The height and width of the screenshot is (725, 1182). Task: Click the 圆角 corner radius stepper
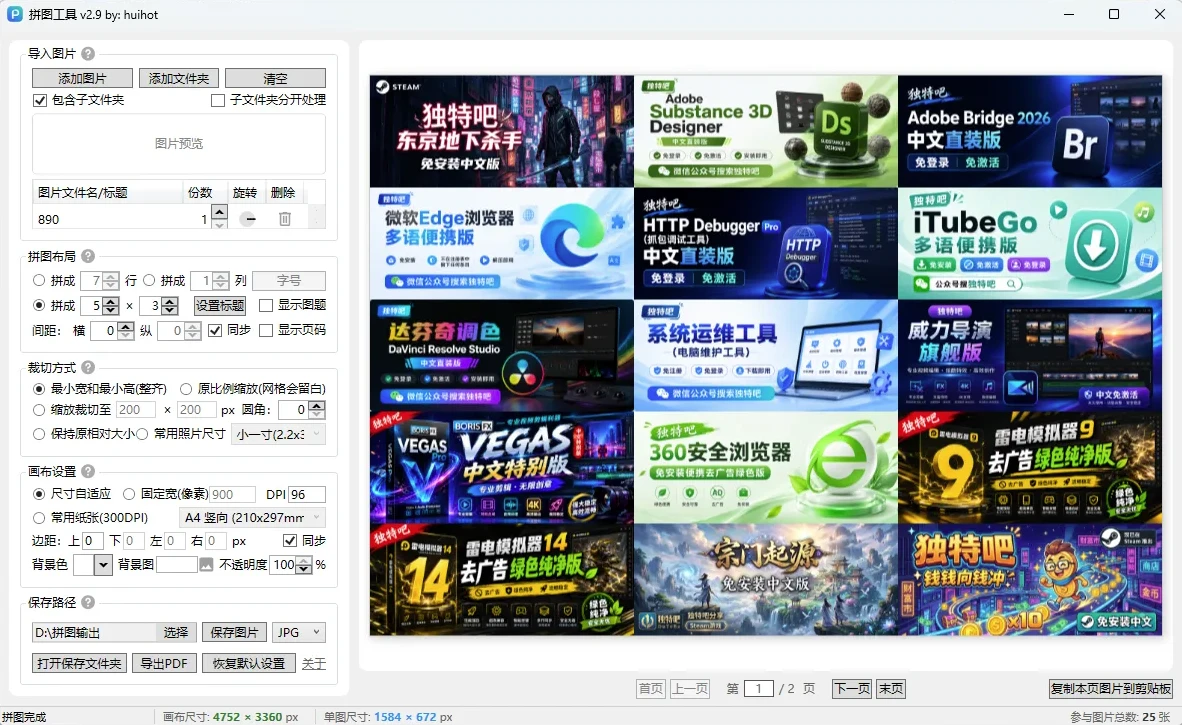coord(317,410)
